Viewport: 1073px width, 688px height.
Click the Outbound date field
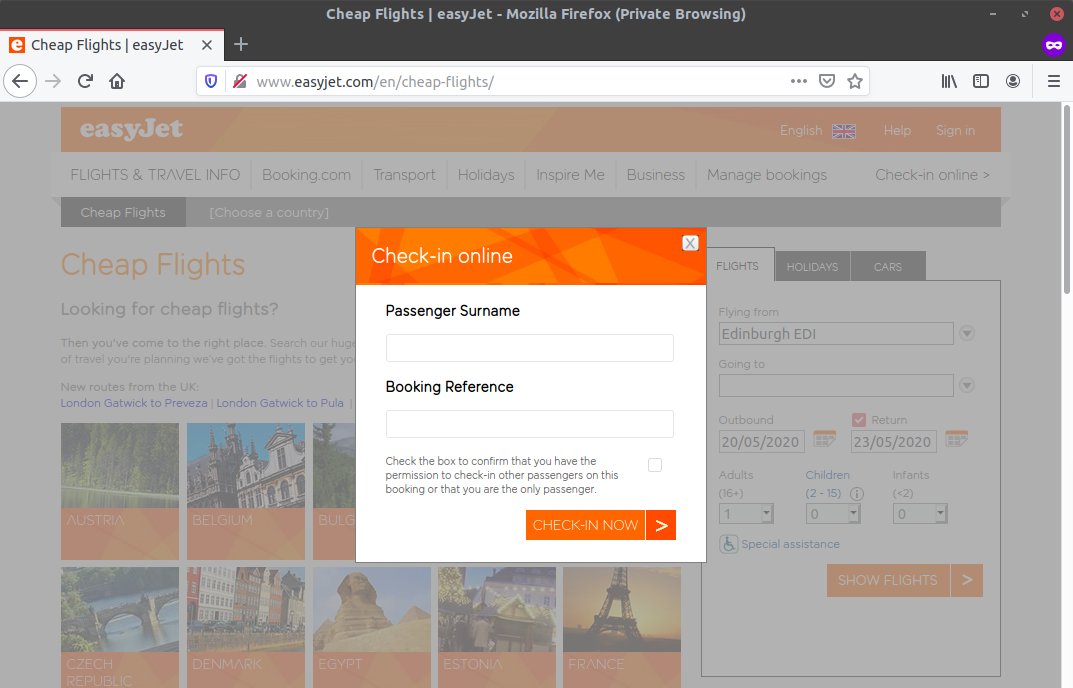coord(761,442)
